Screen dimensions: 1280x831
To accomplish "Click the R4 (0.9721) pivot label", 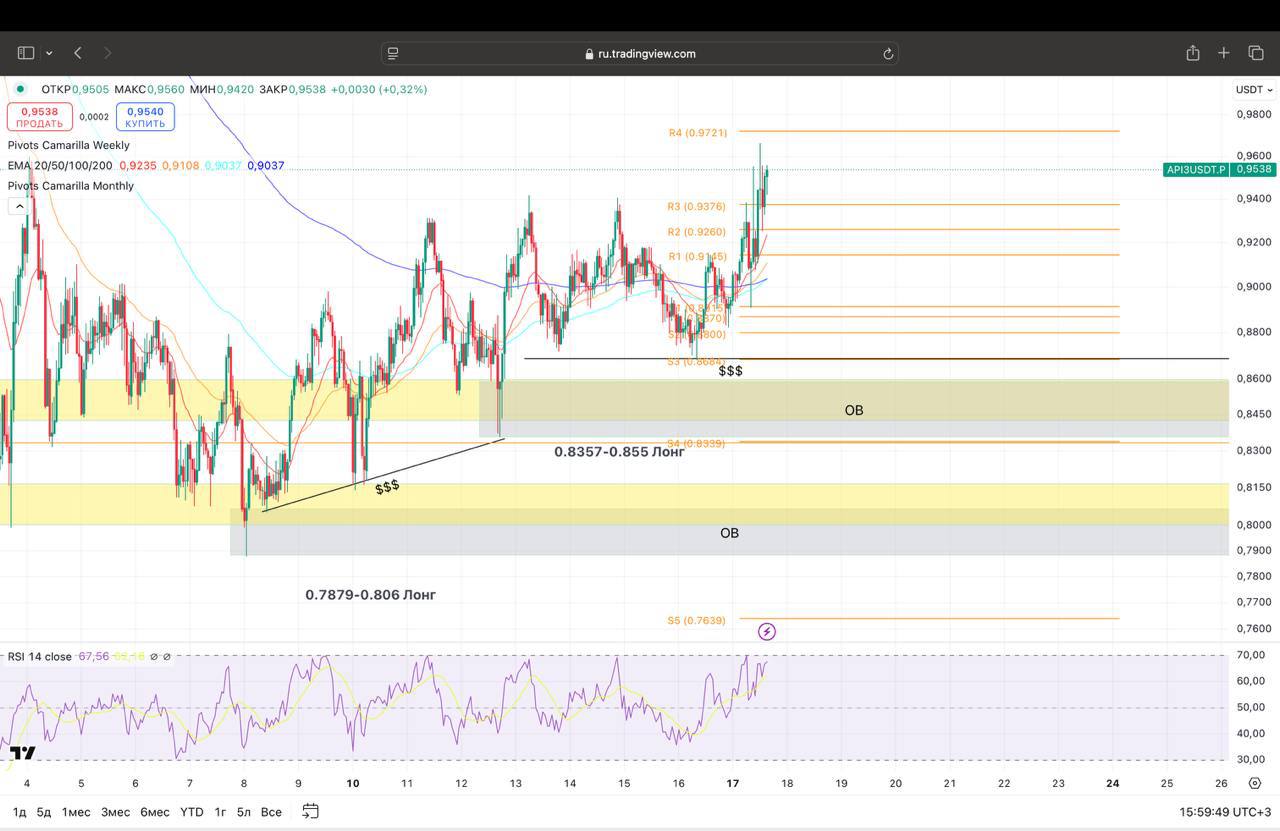I will [698, 132].
